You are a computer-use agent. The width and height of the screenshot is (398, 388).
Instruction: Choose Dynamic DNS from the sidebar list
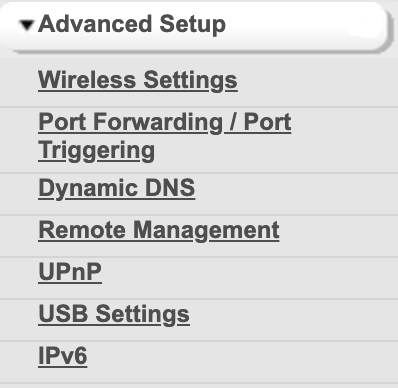(x=117, y=188)
